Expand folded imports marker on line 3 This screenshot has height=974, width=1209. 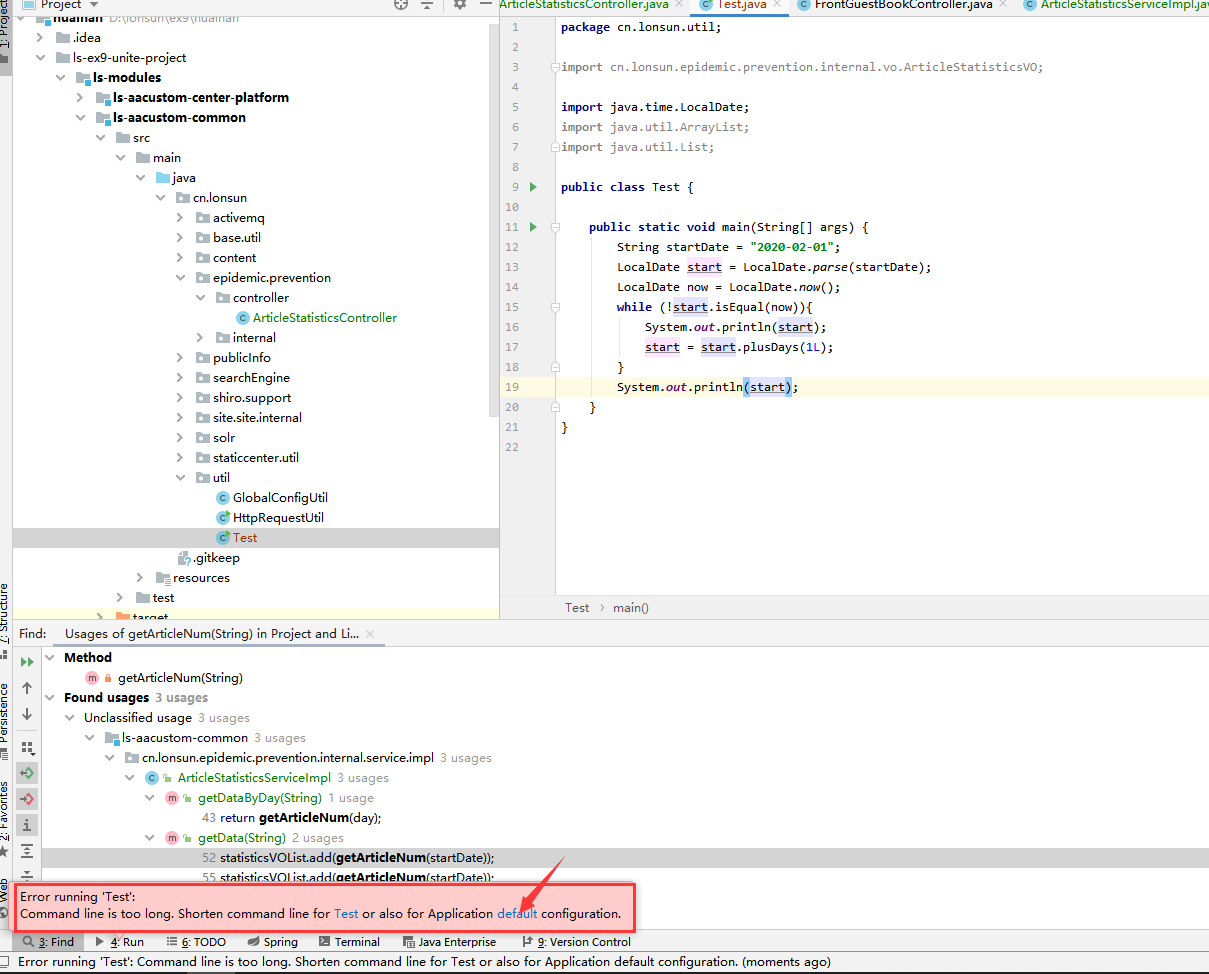[554, 67]
